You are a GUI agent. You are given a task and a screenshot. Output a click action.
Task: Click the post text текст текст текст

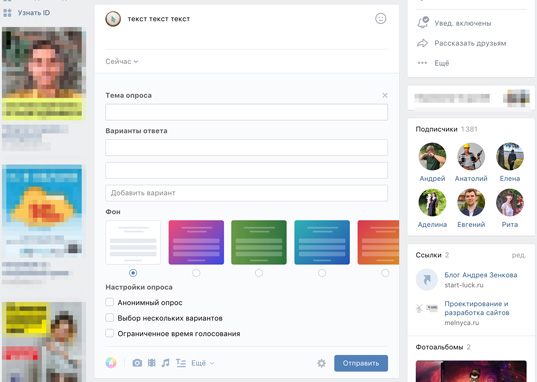[159, 19]
